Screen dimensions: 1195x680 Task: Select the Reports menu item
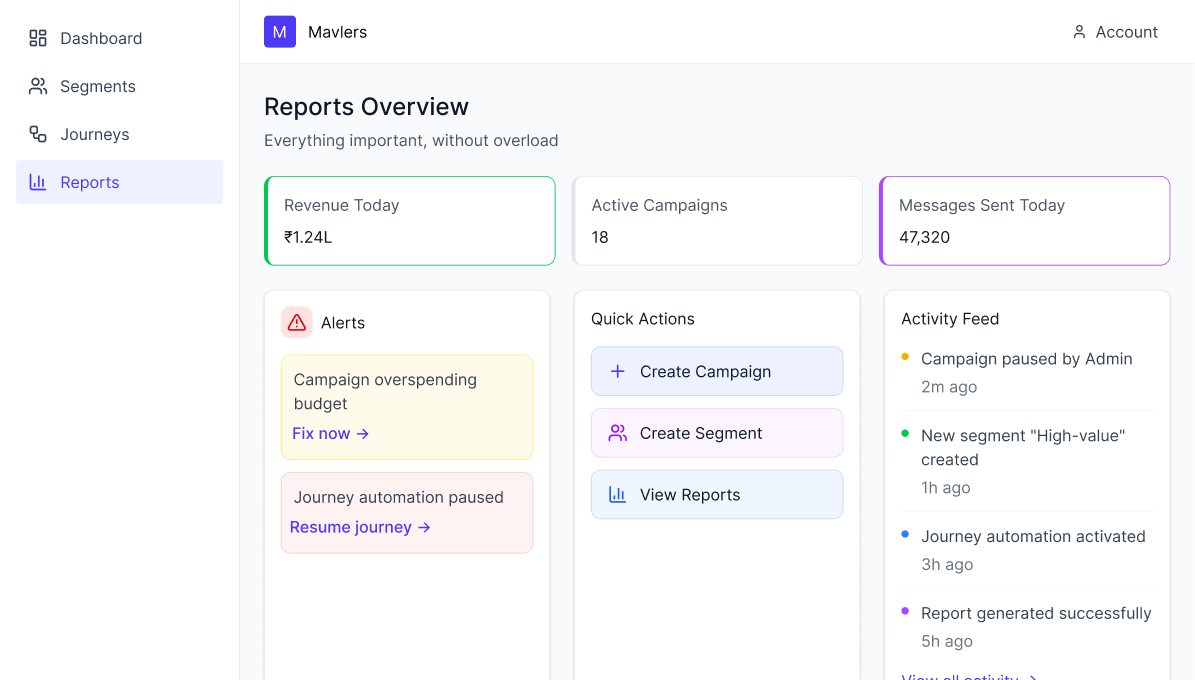click(x=120, y=182)
